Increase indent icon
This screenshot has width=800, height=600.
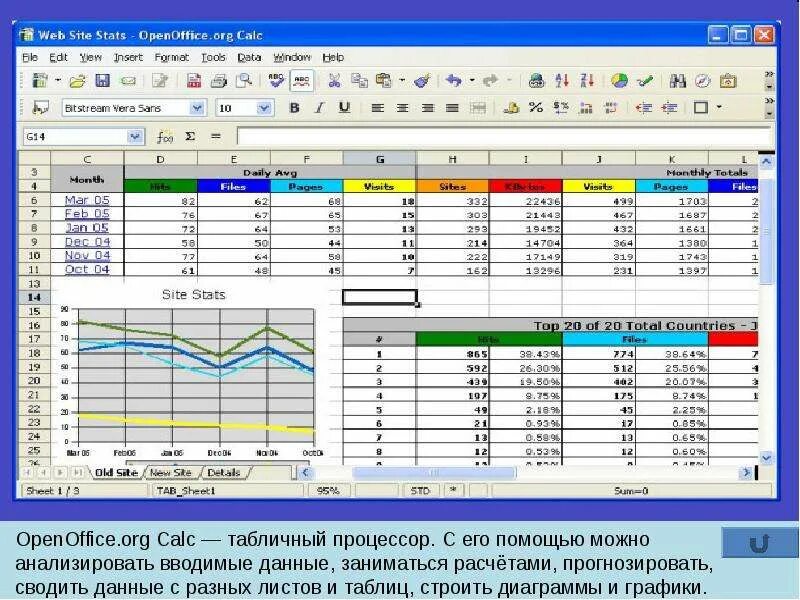(669, 108)
